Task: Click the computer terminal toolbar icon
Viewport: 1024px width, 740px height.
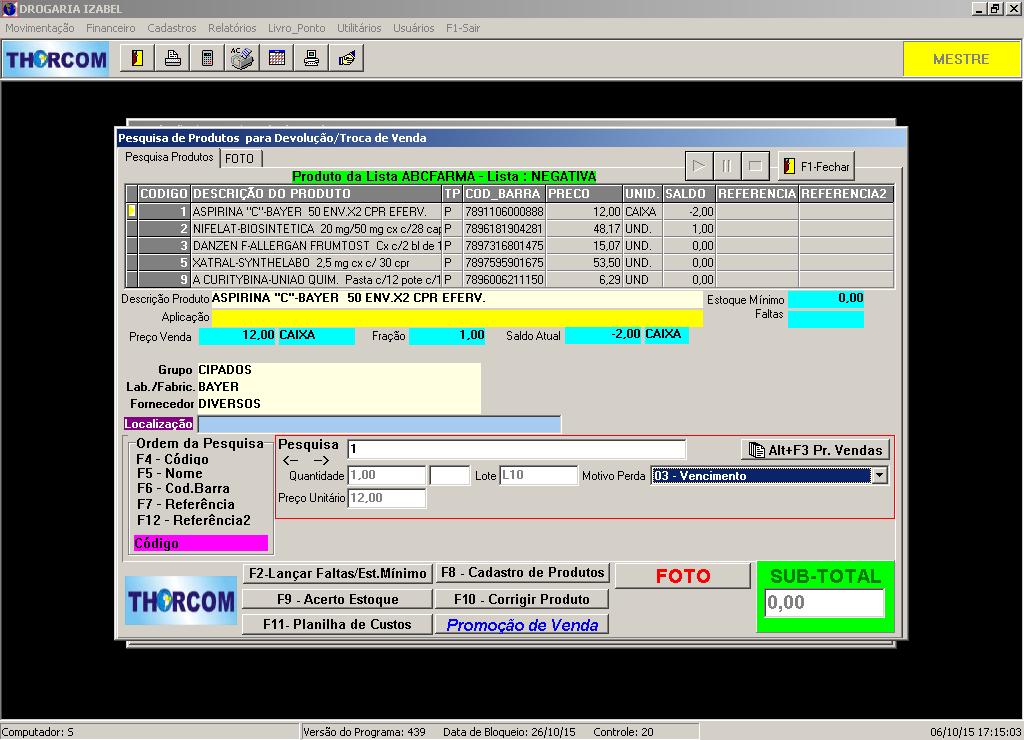Action: 312,58
